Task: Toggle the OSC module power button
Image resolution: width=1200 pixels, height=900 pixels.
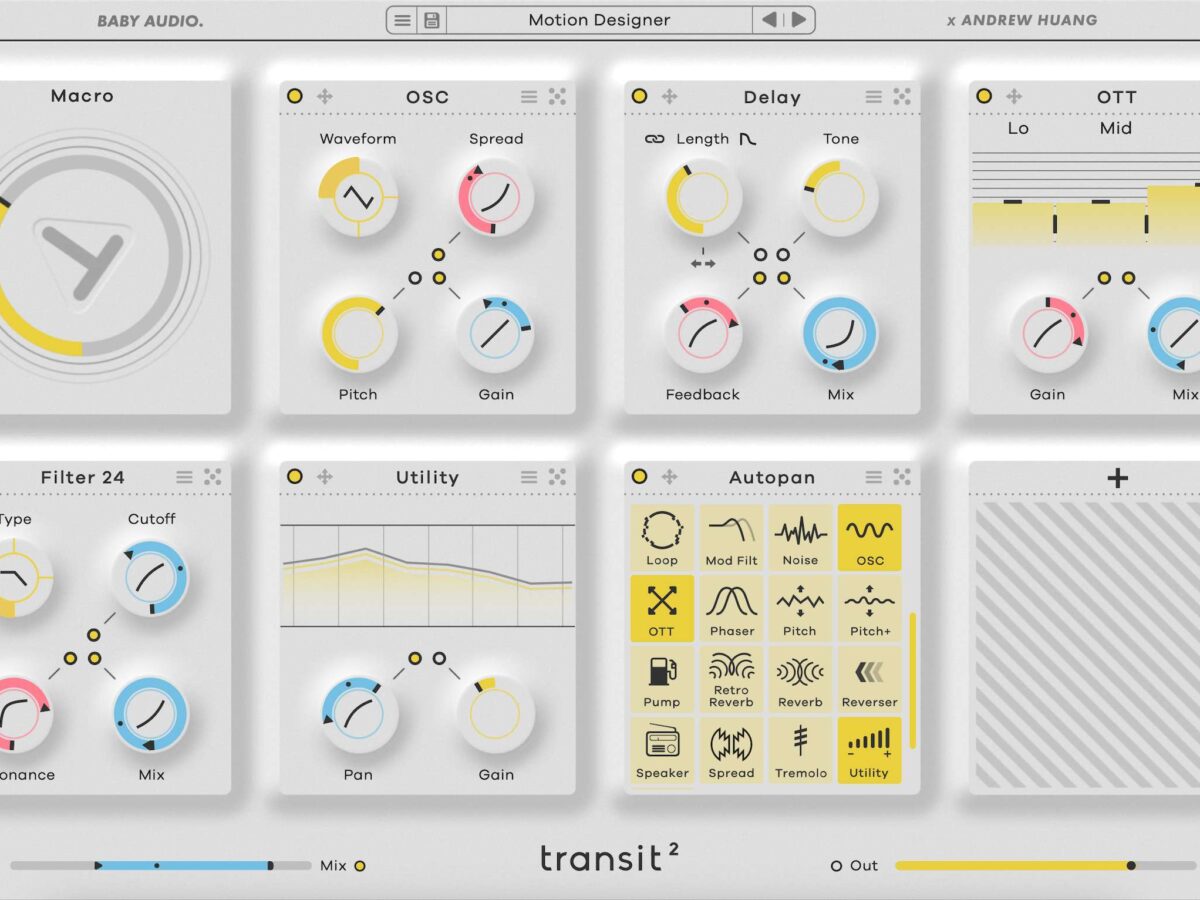Action: [x=294, y=97]
